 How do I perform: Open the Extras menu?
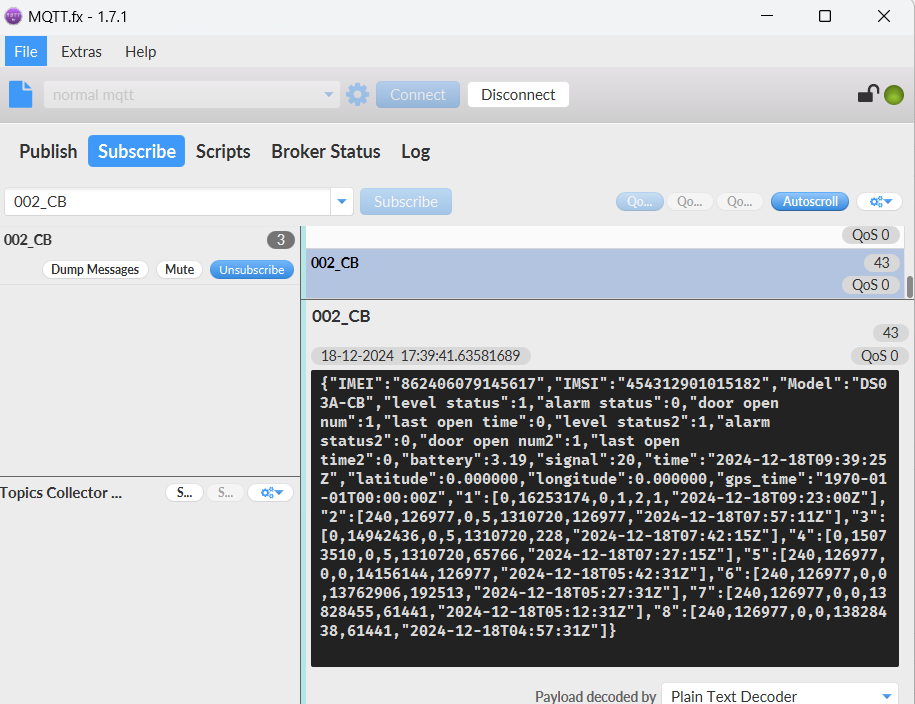(81, 51)
